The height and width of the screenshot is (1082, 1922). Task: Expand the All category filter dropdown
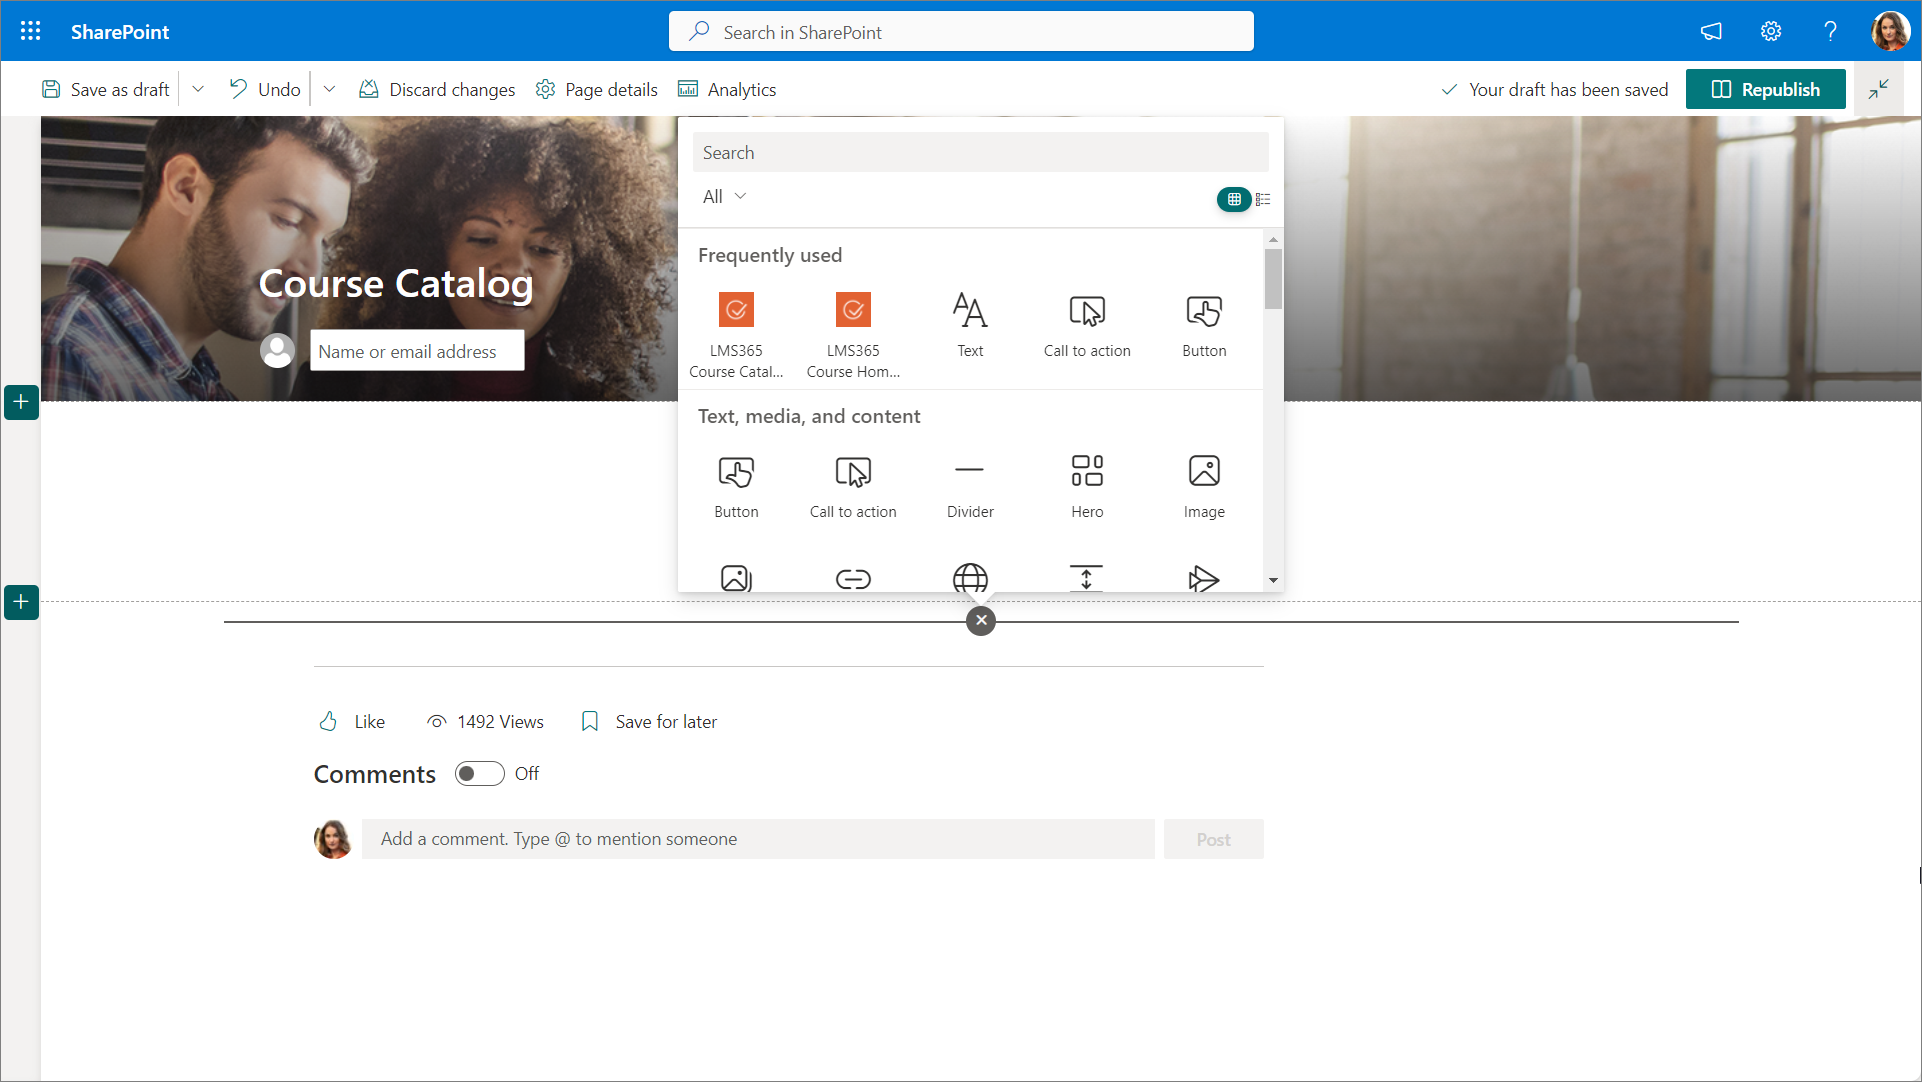click(724, 197)
